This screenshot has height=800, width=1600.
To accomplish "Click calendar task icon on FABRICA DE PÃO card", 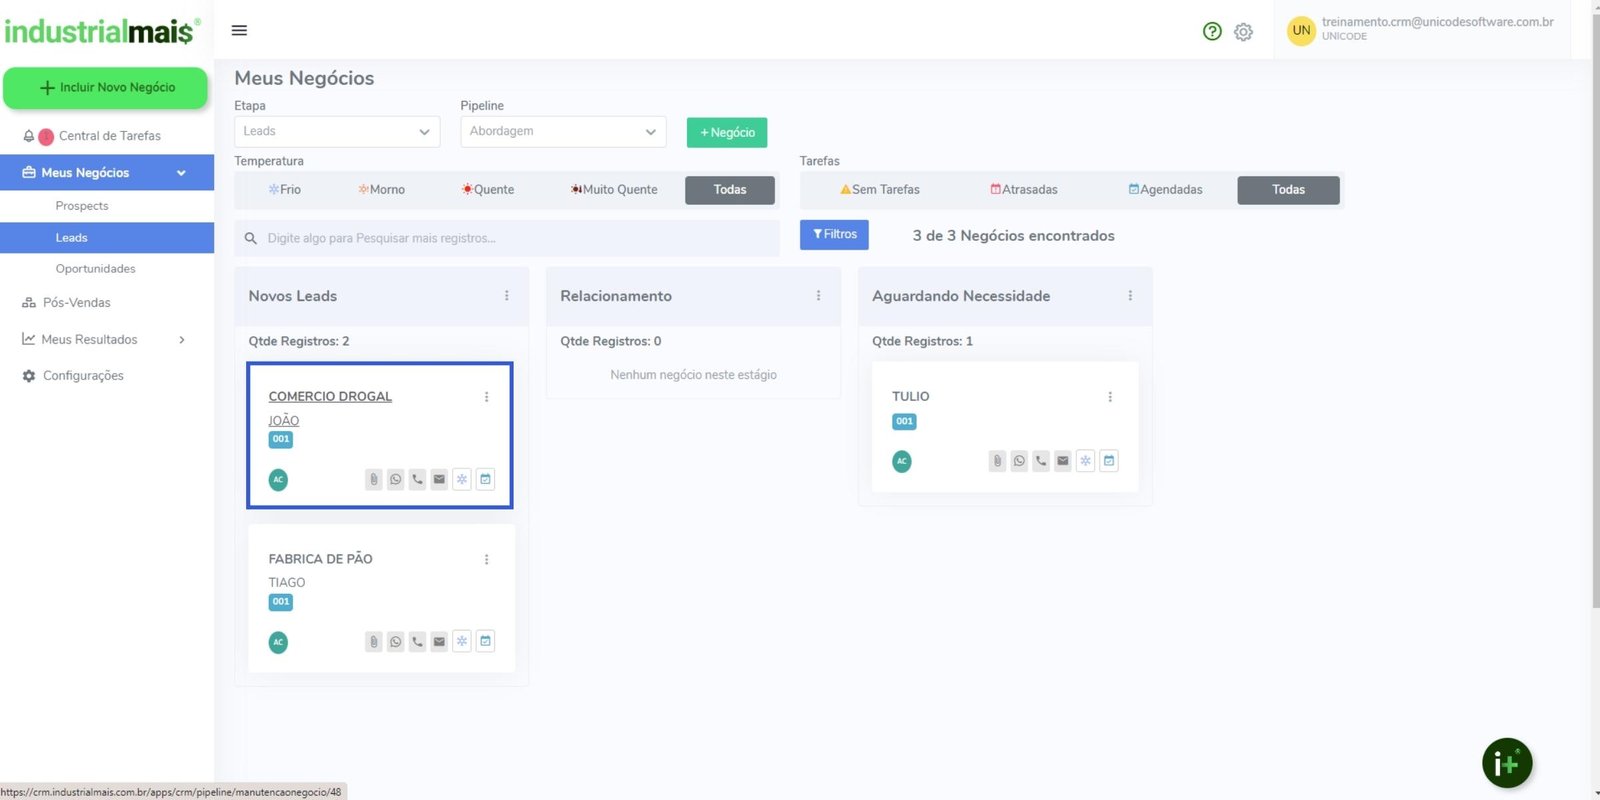I will [x=485, y=641].
